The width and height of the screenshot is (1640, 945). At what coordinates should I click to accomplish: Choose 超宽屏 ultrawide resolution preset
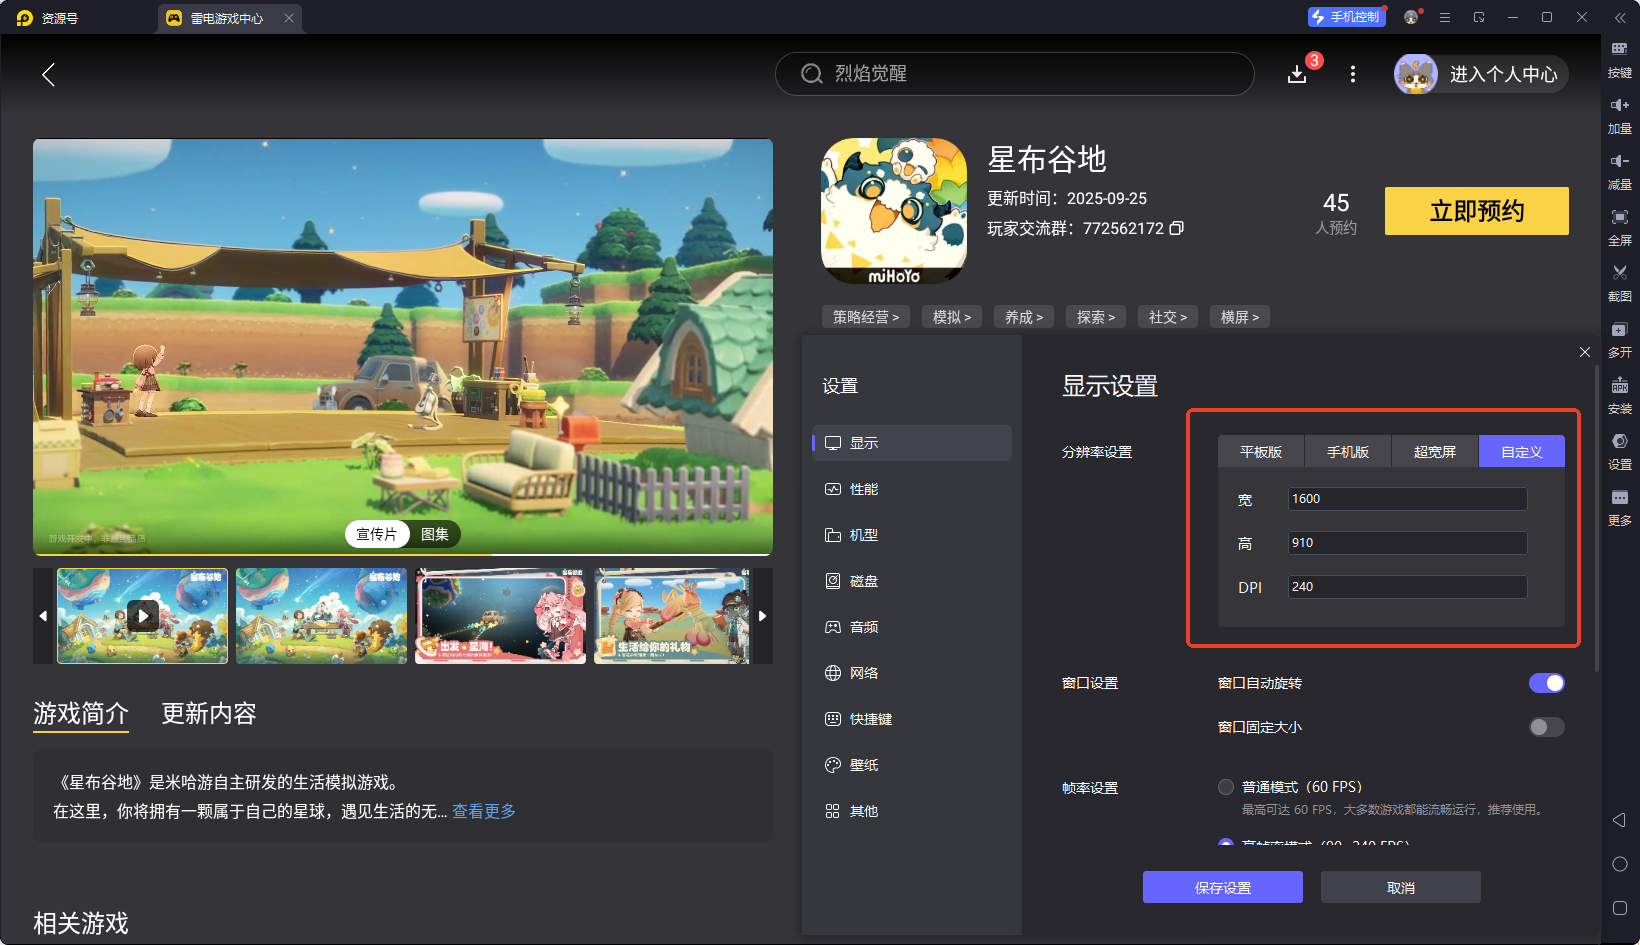(1434, 451)
